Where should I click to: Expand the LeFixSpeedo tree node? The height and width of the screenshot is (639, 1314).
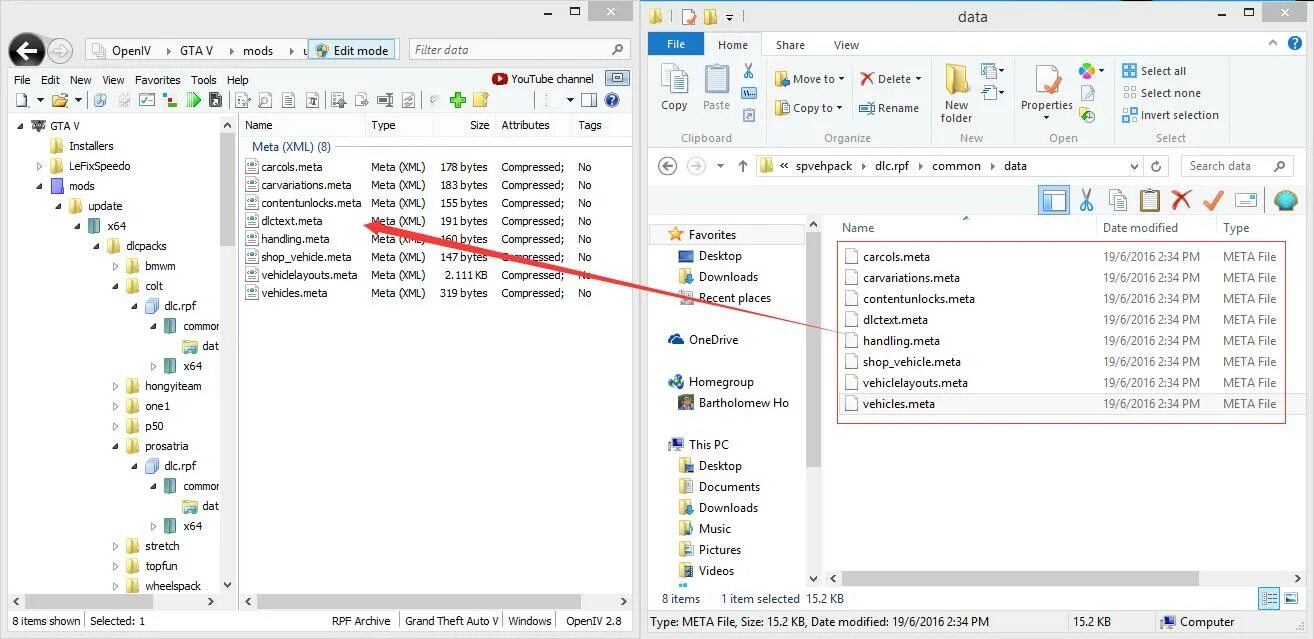tap(40, 166)
